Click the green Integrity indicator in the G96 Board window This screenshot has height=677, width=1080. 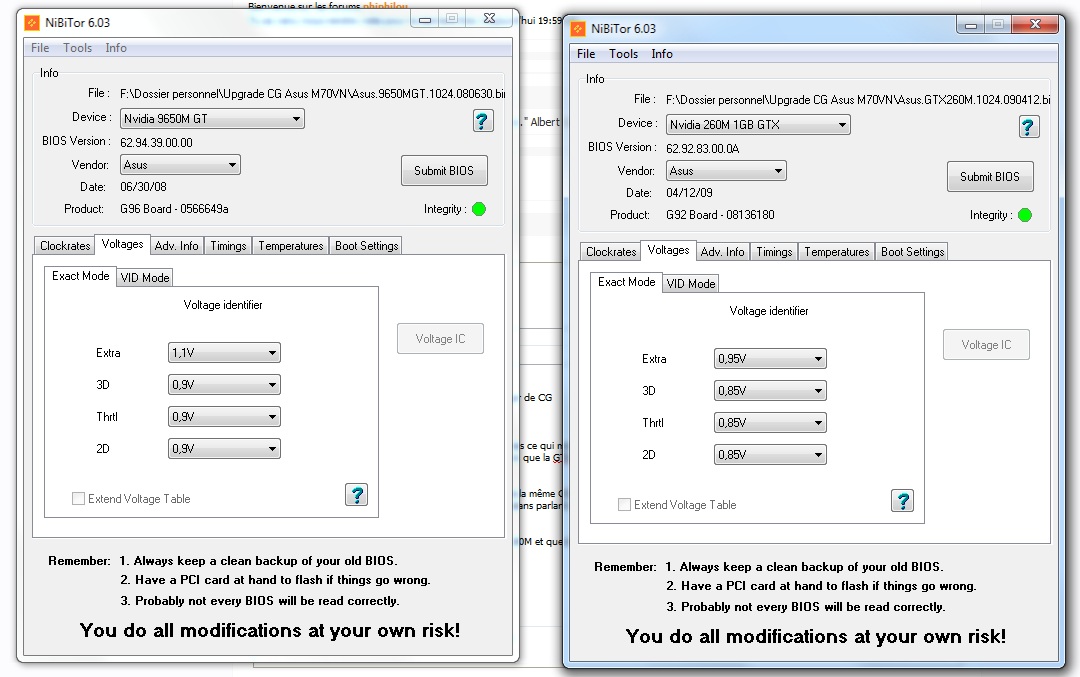coord(479,209)
